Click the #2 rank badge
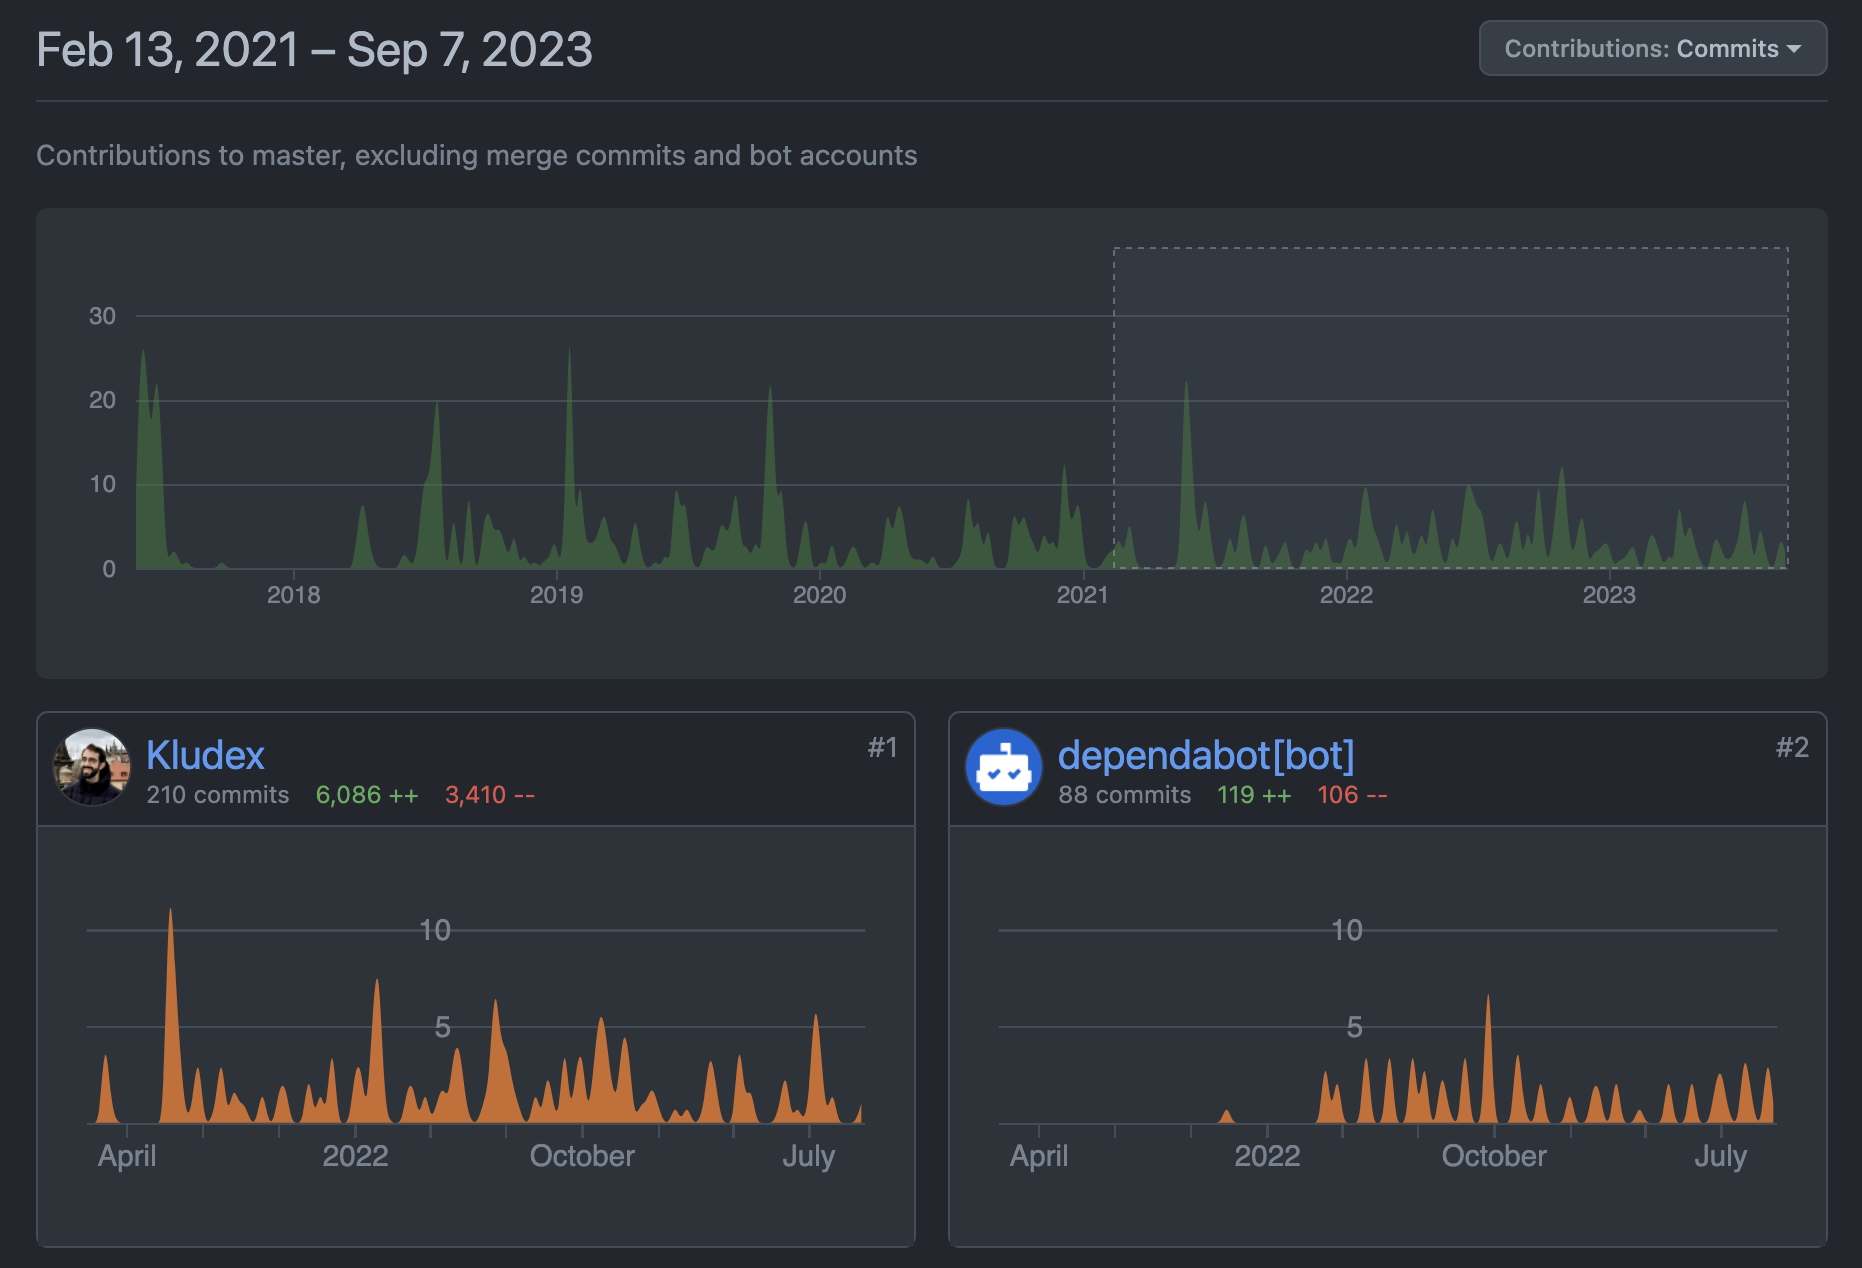The height and width of the screenshot is (1268, 1862). coord(1791,747)
